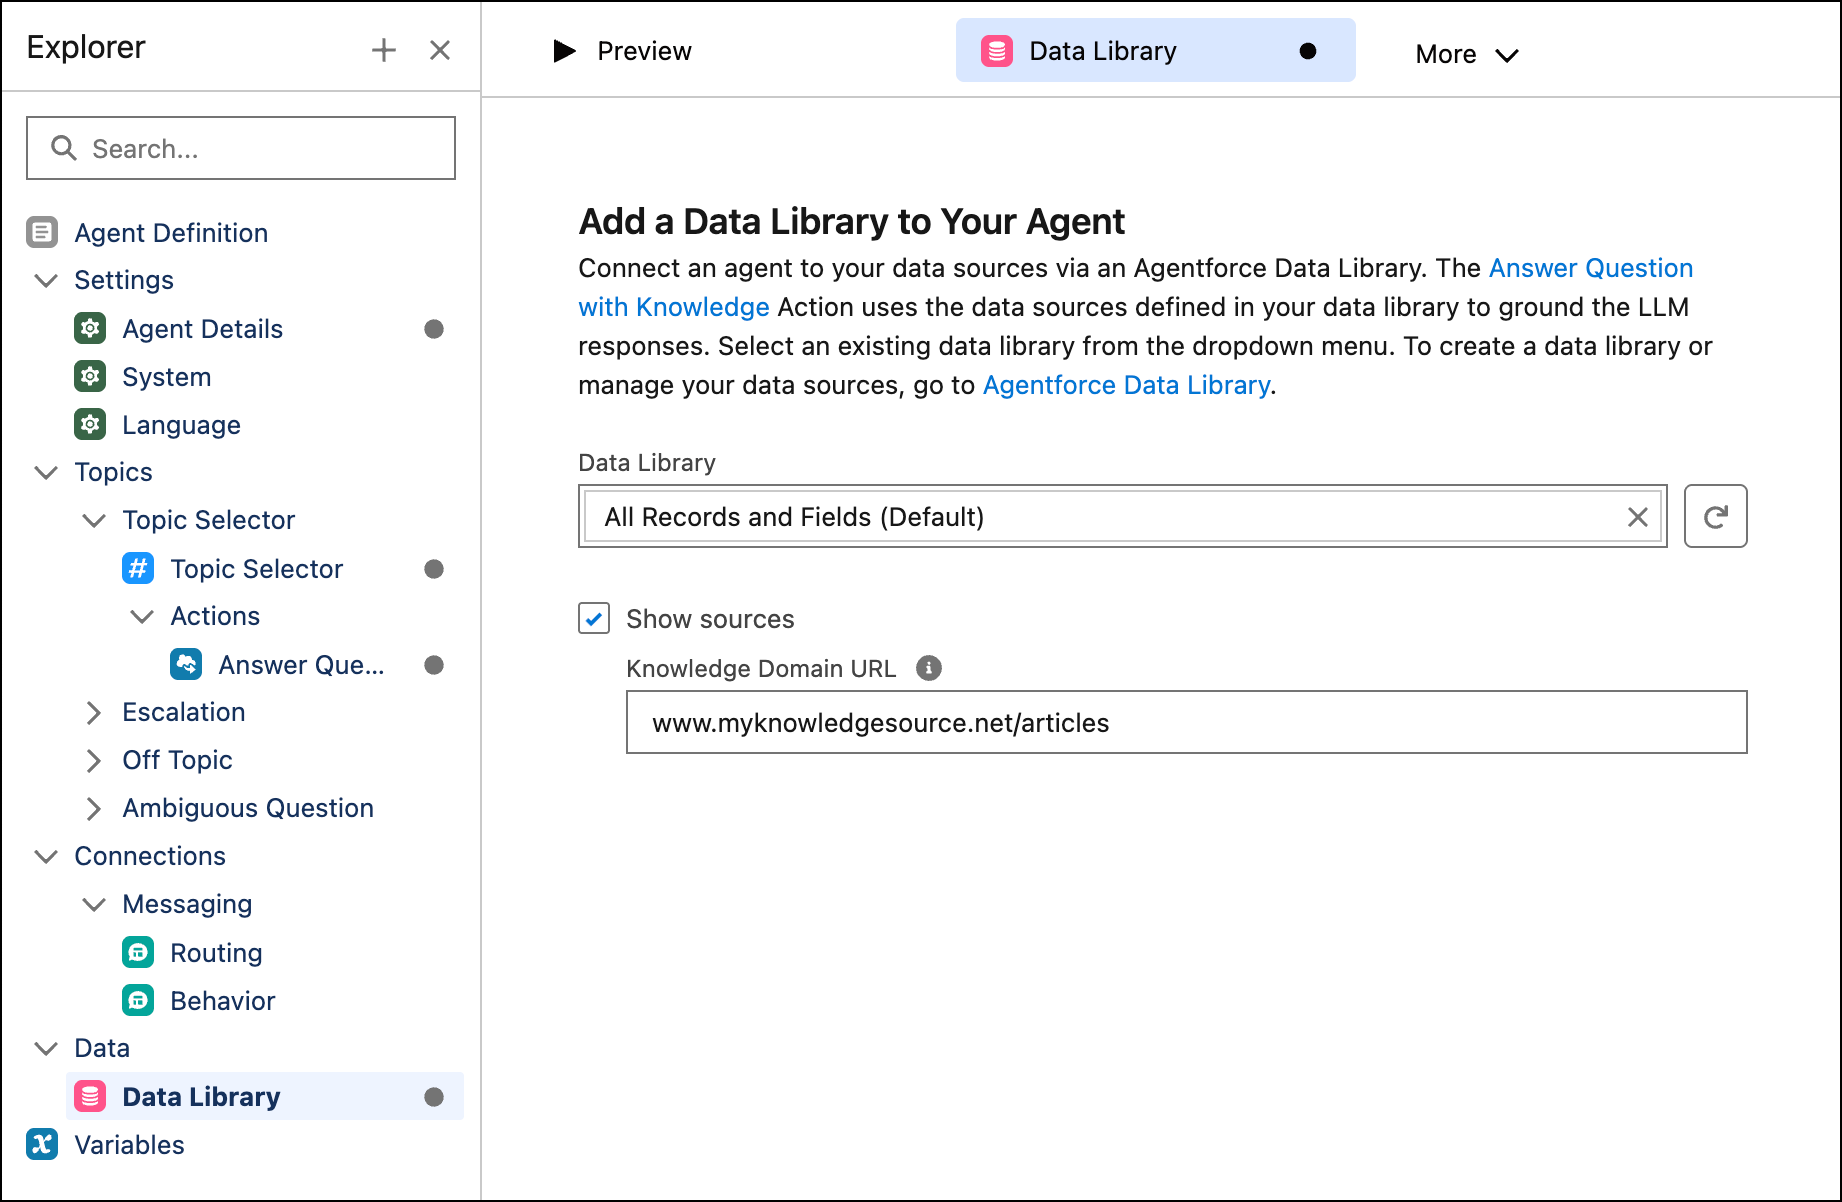Click the Agent Definition document icon
The image size is (1842, 1202).
(x=42, y=232)
